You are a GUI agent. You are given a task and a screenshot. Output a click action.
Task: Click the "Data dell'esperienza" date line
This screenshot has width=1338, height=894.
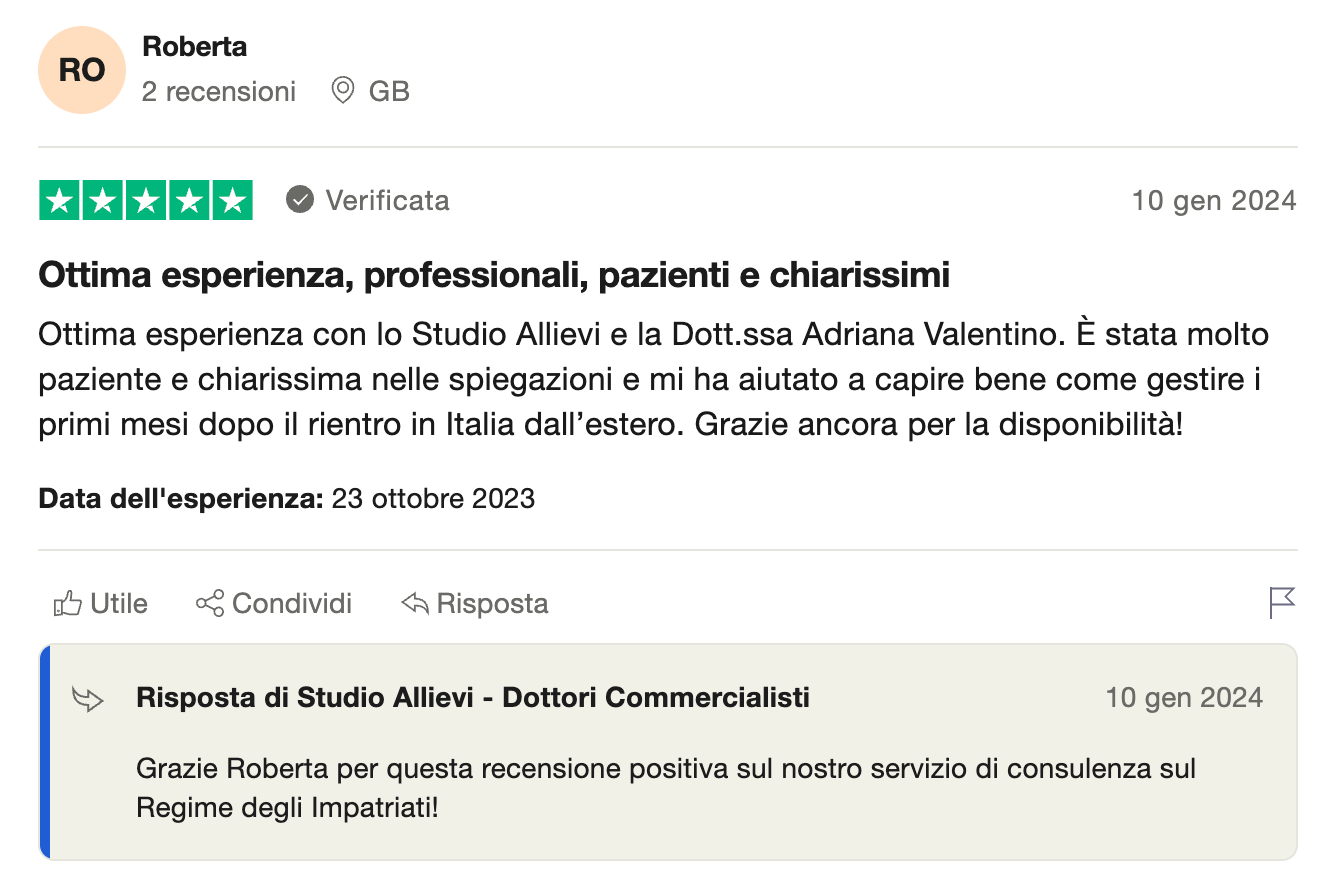pyautogui.click(x=286, y=498)
